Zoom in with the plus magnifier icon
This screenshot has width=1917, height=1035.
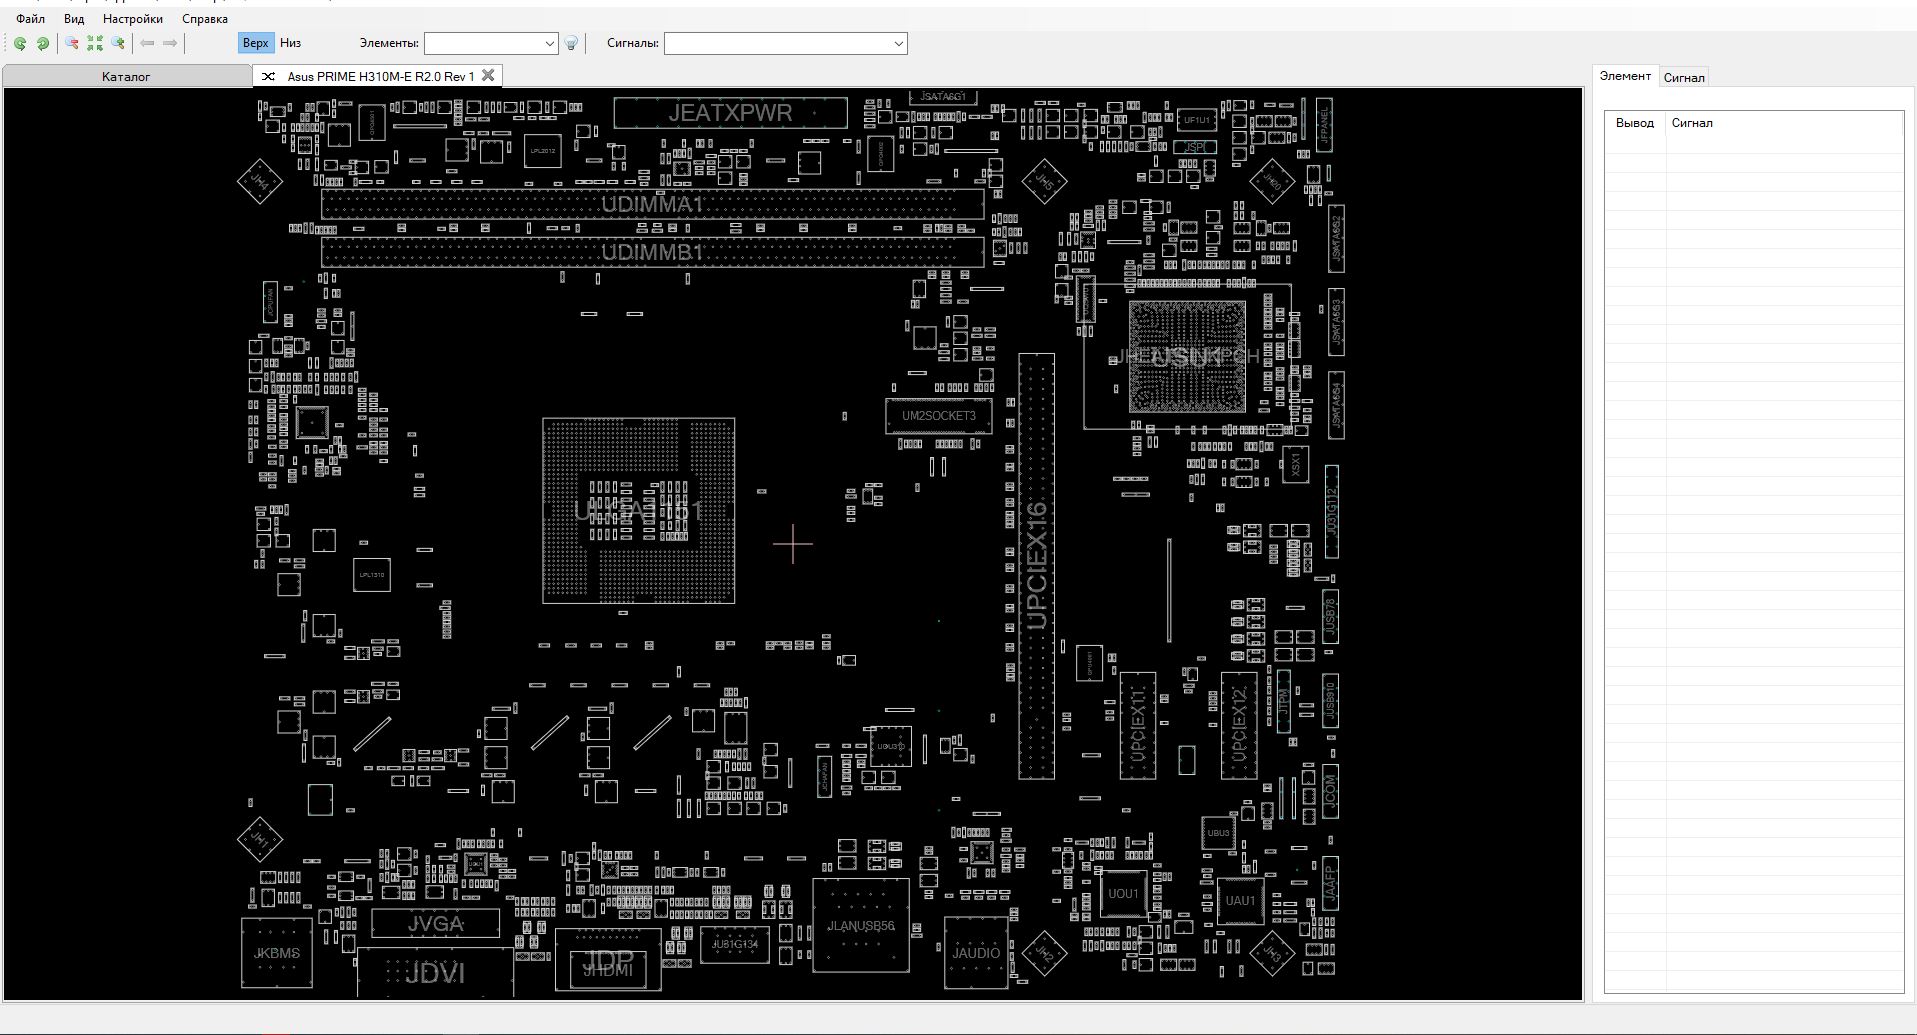(118, 43)
